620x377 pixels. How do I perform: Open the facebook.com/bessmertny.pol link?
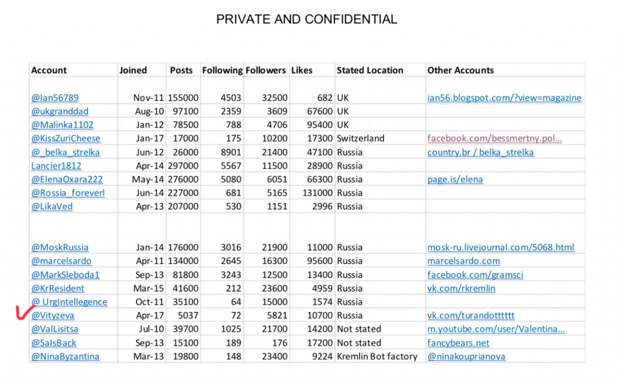[x=494, y=138]
